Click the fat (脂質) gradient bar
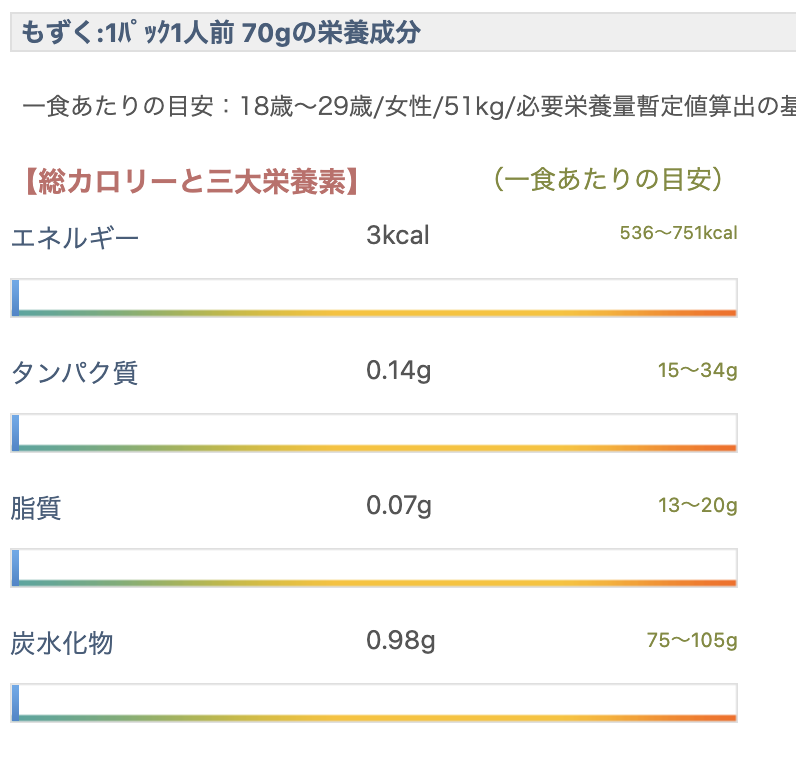This screenshot has width=796, height=762. (374, 567)
